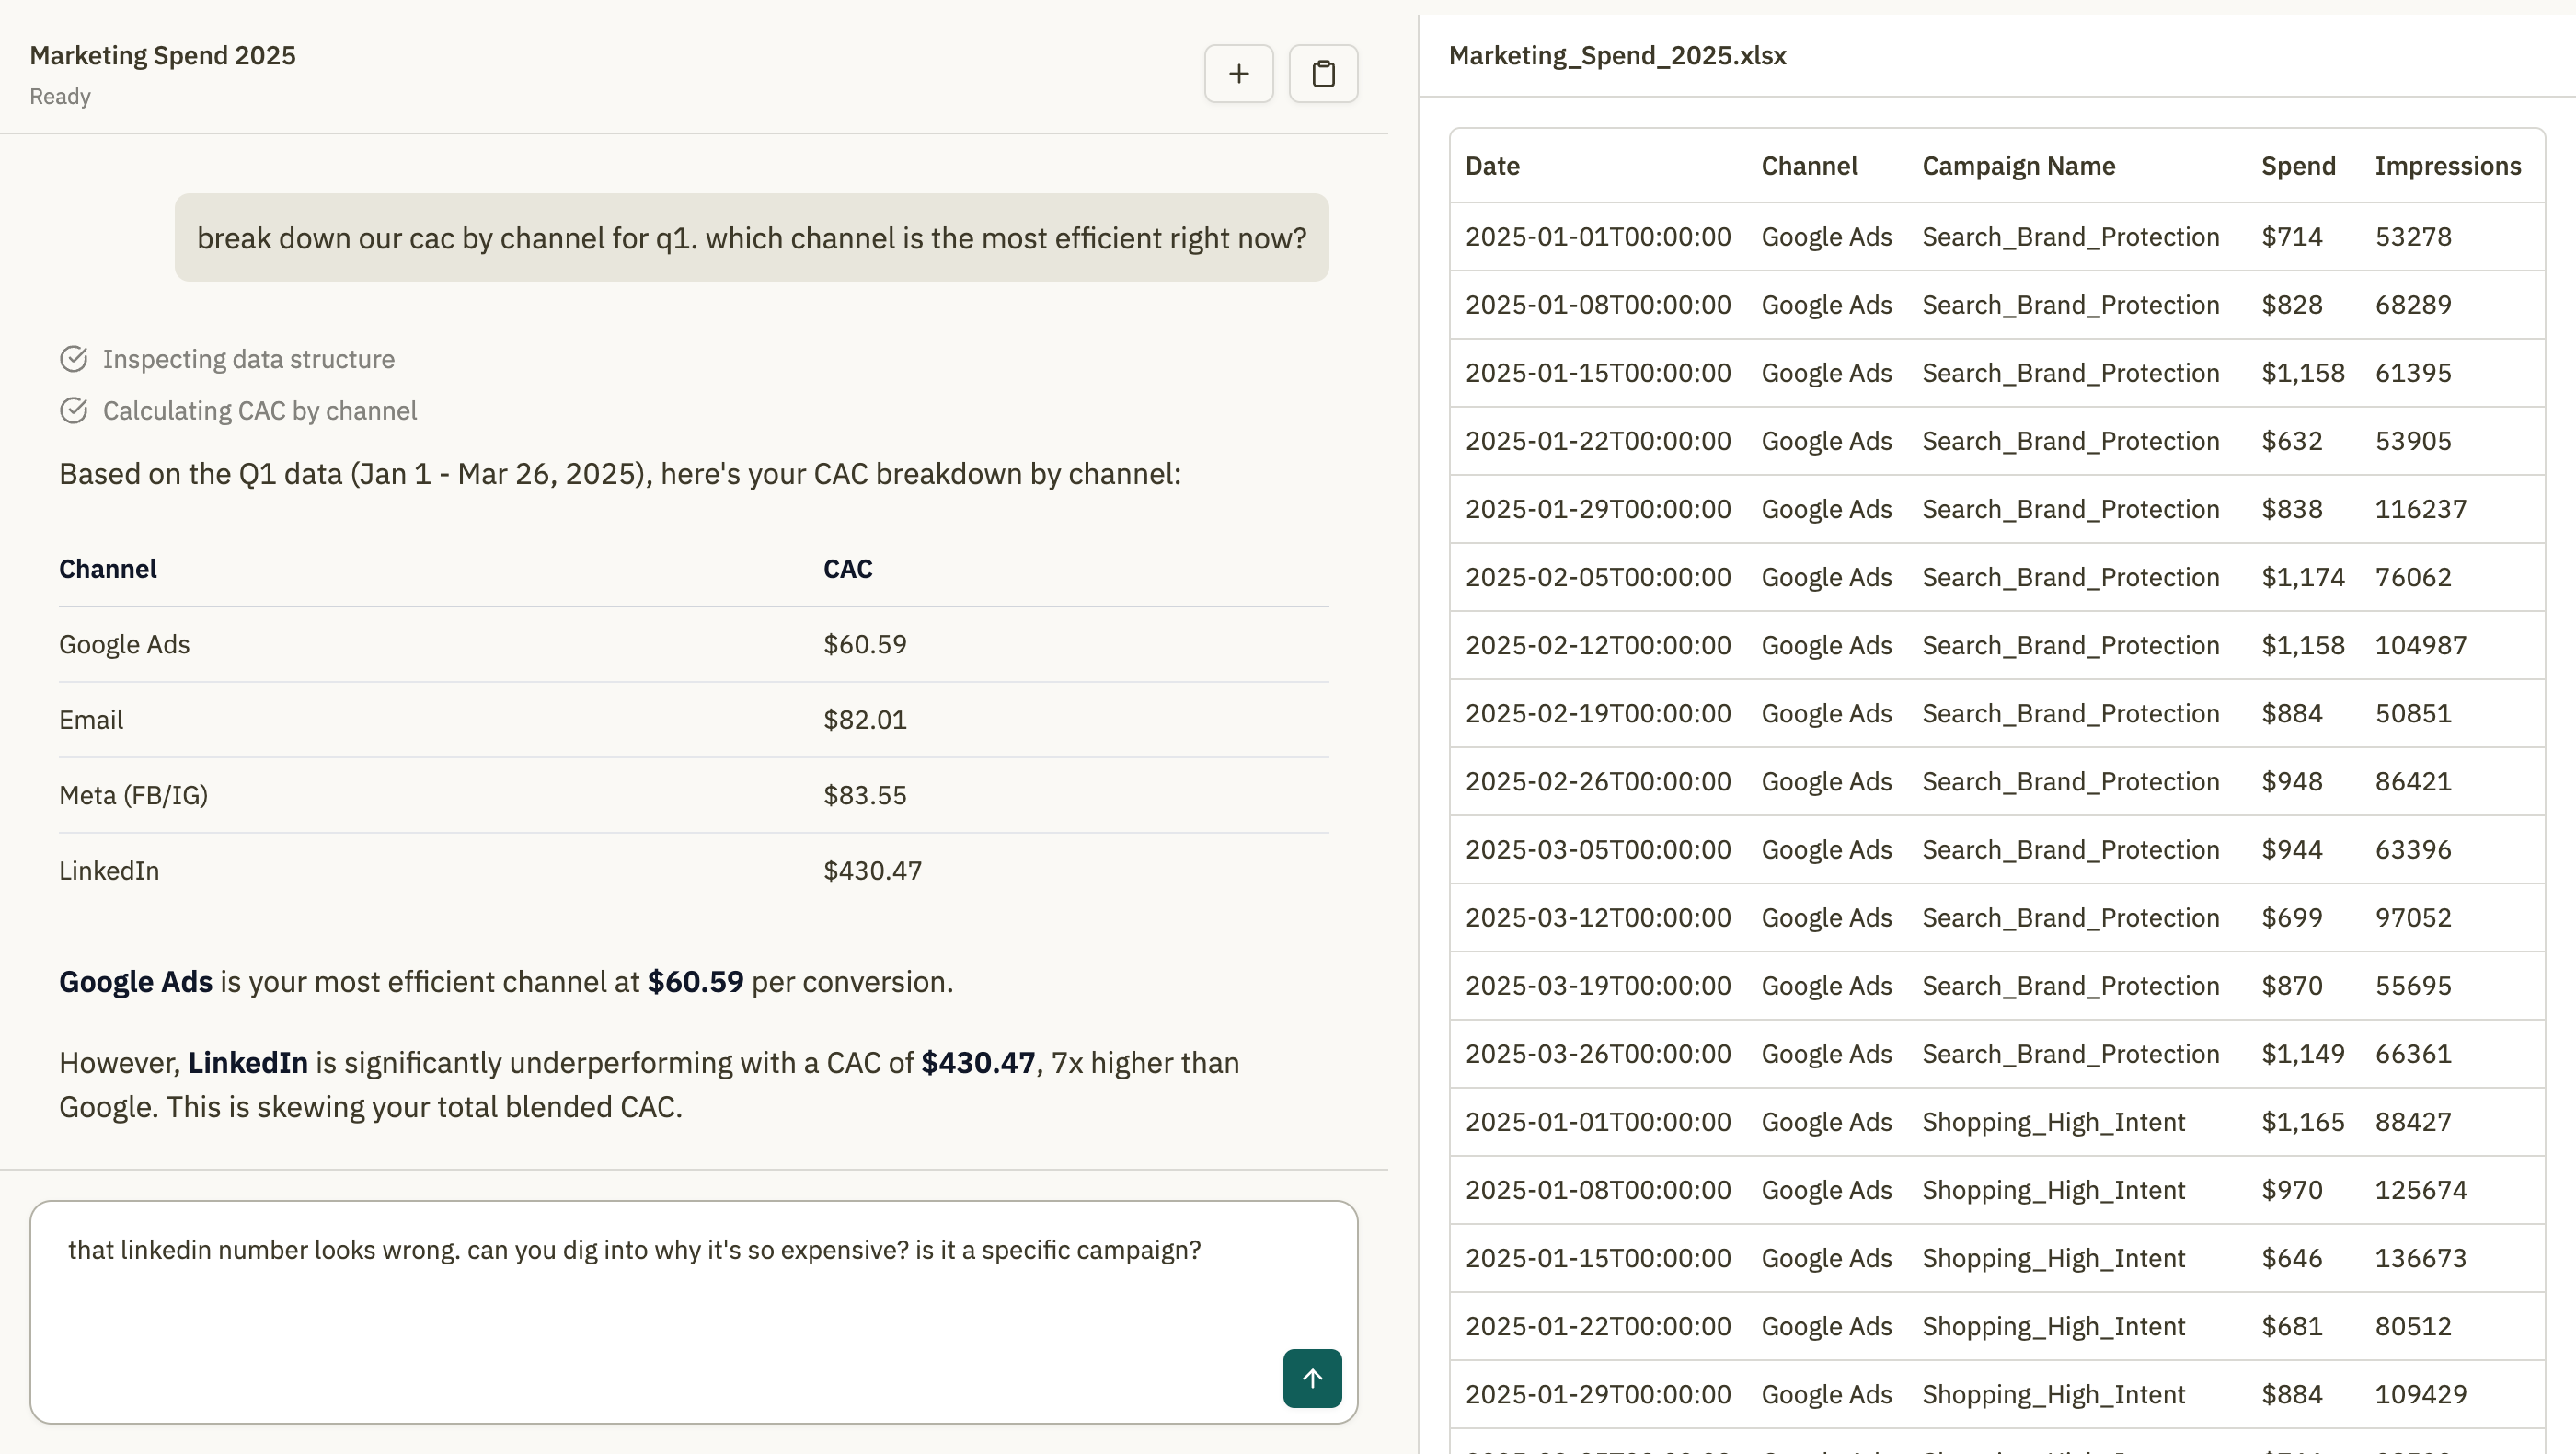This screenshot has height=1454, width=2576.
Task: Open the Channel column header sort options
Action: coord(1810,165)
